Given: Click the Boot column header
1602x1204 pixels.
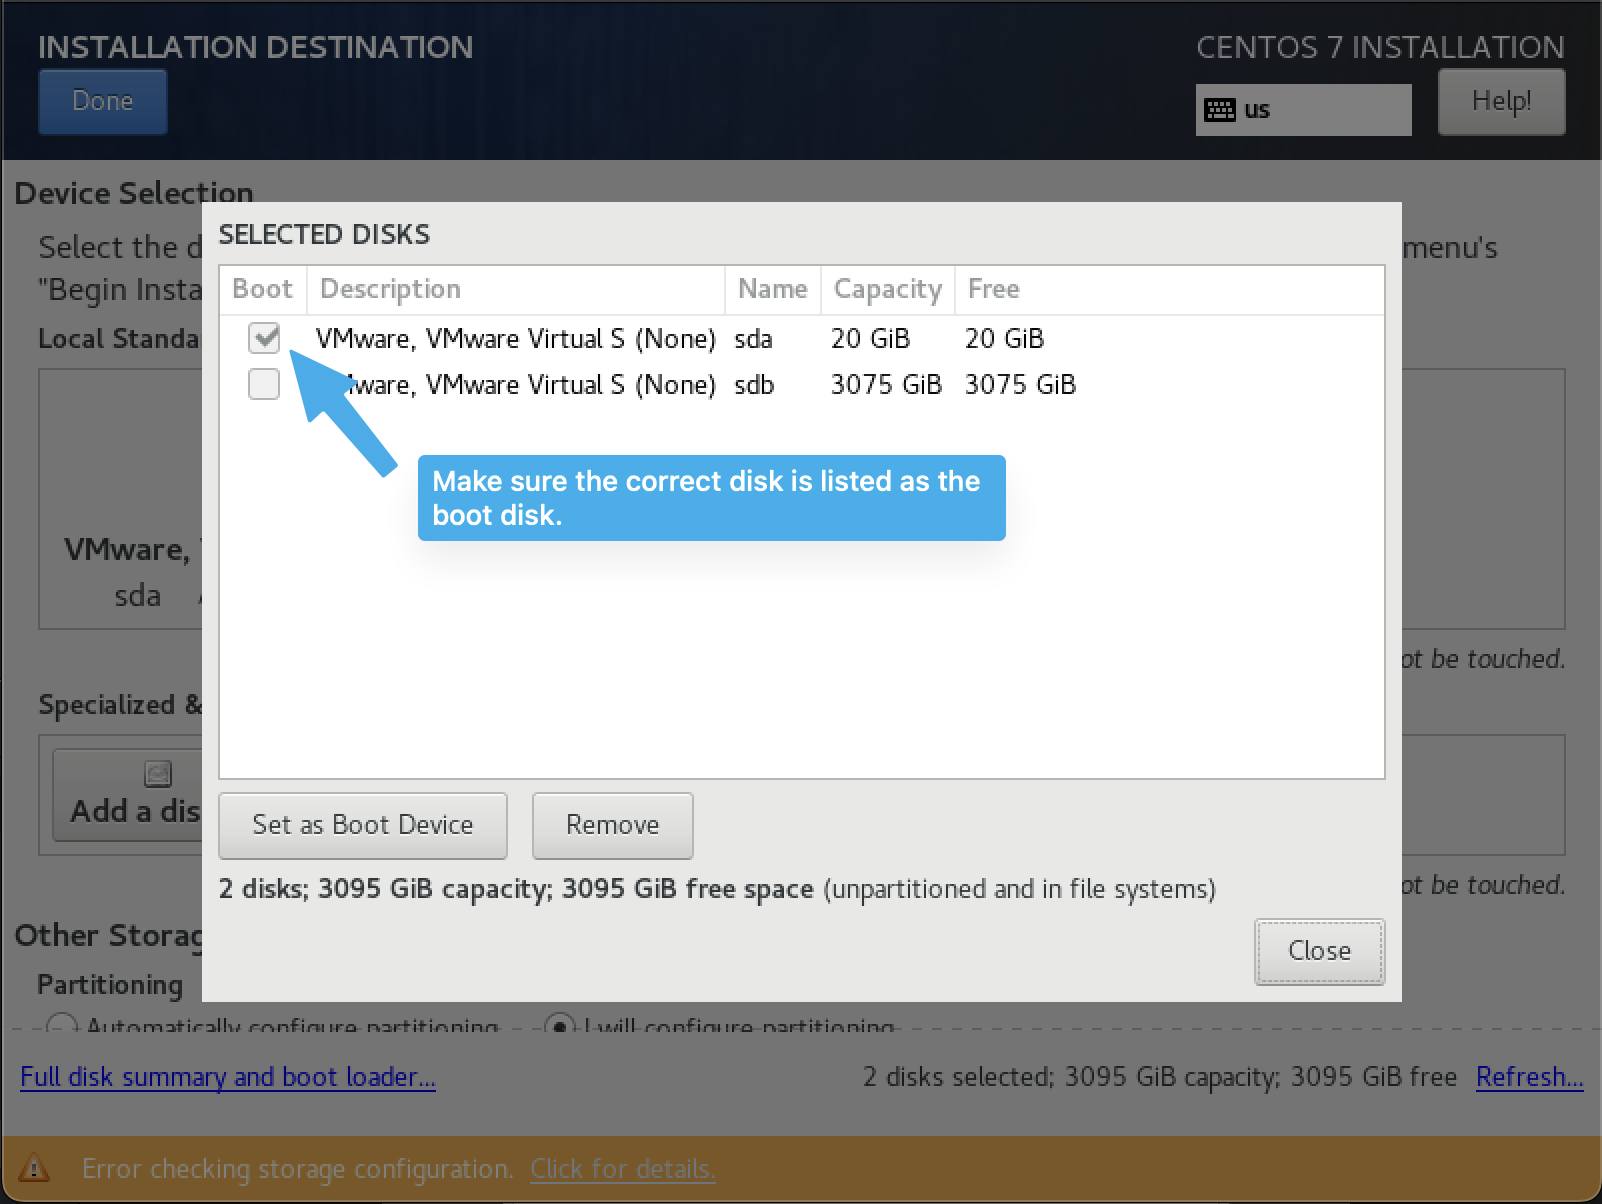Looking at the screenshot, I should (262, 289).
